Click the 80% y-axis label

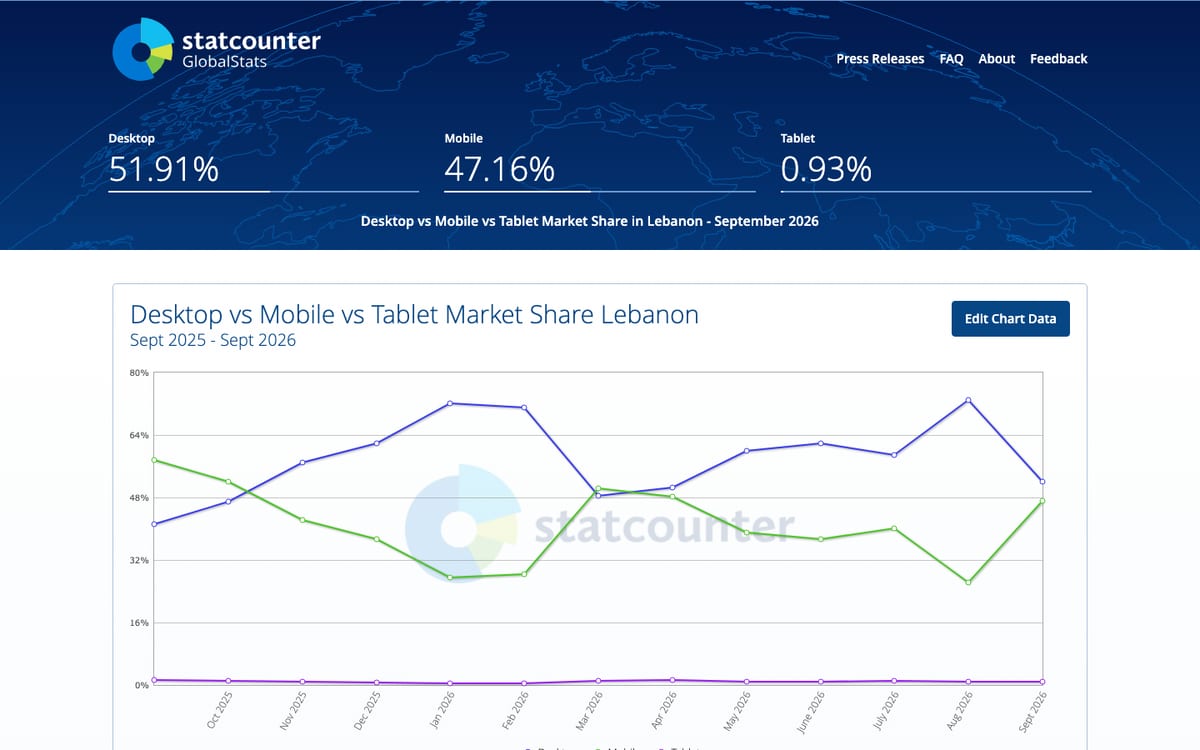[138, 373]
